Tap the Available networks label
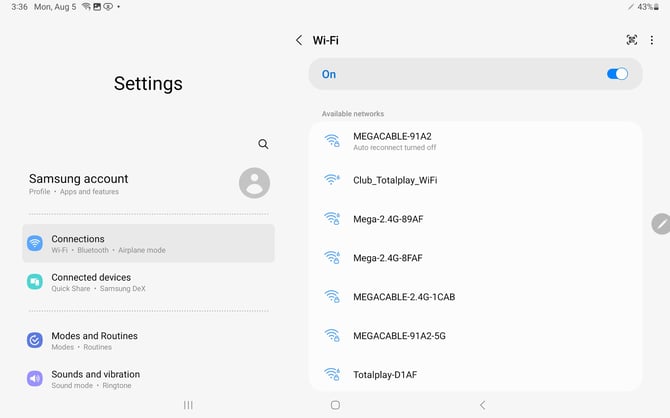Image resolution: width=670 pixels, height=418 pixels. click(x=353, y=114)
